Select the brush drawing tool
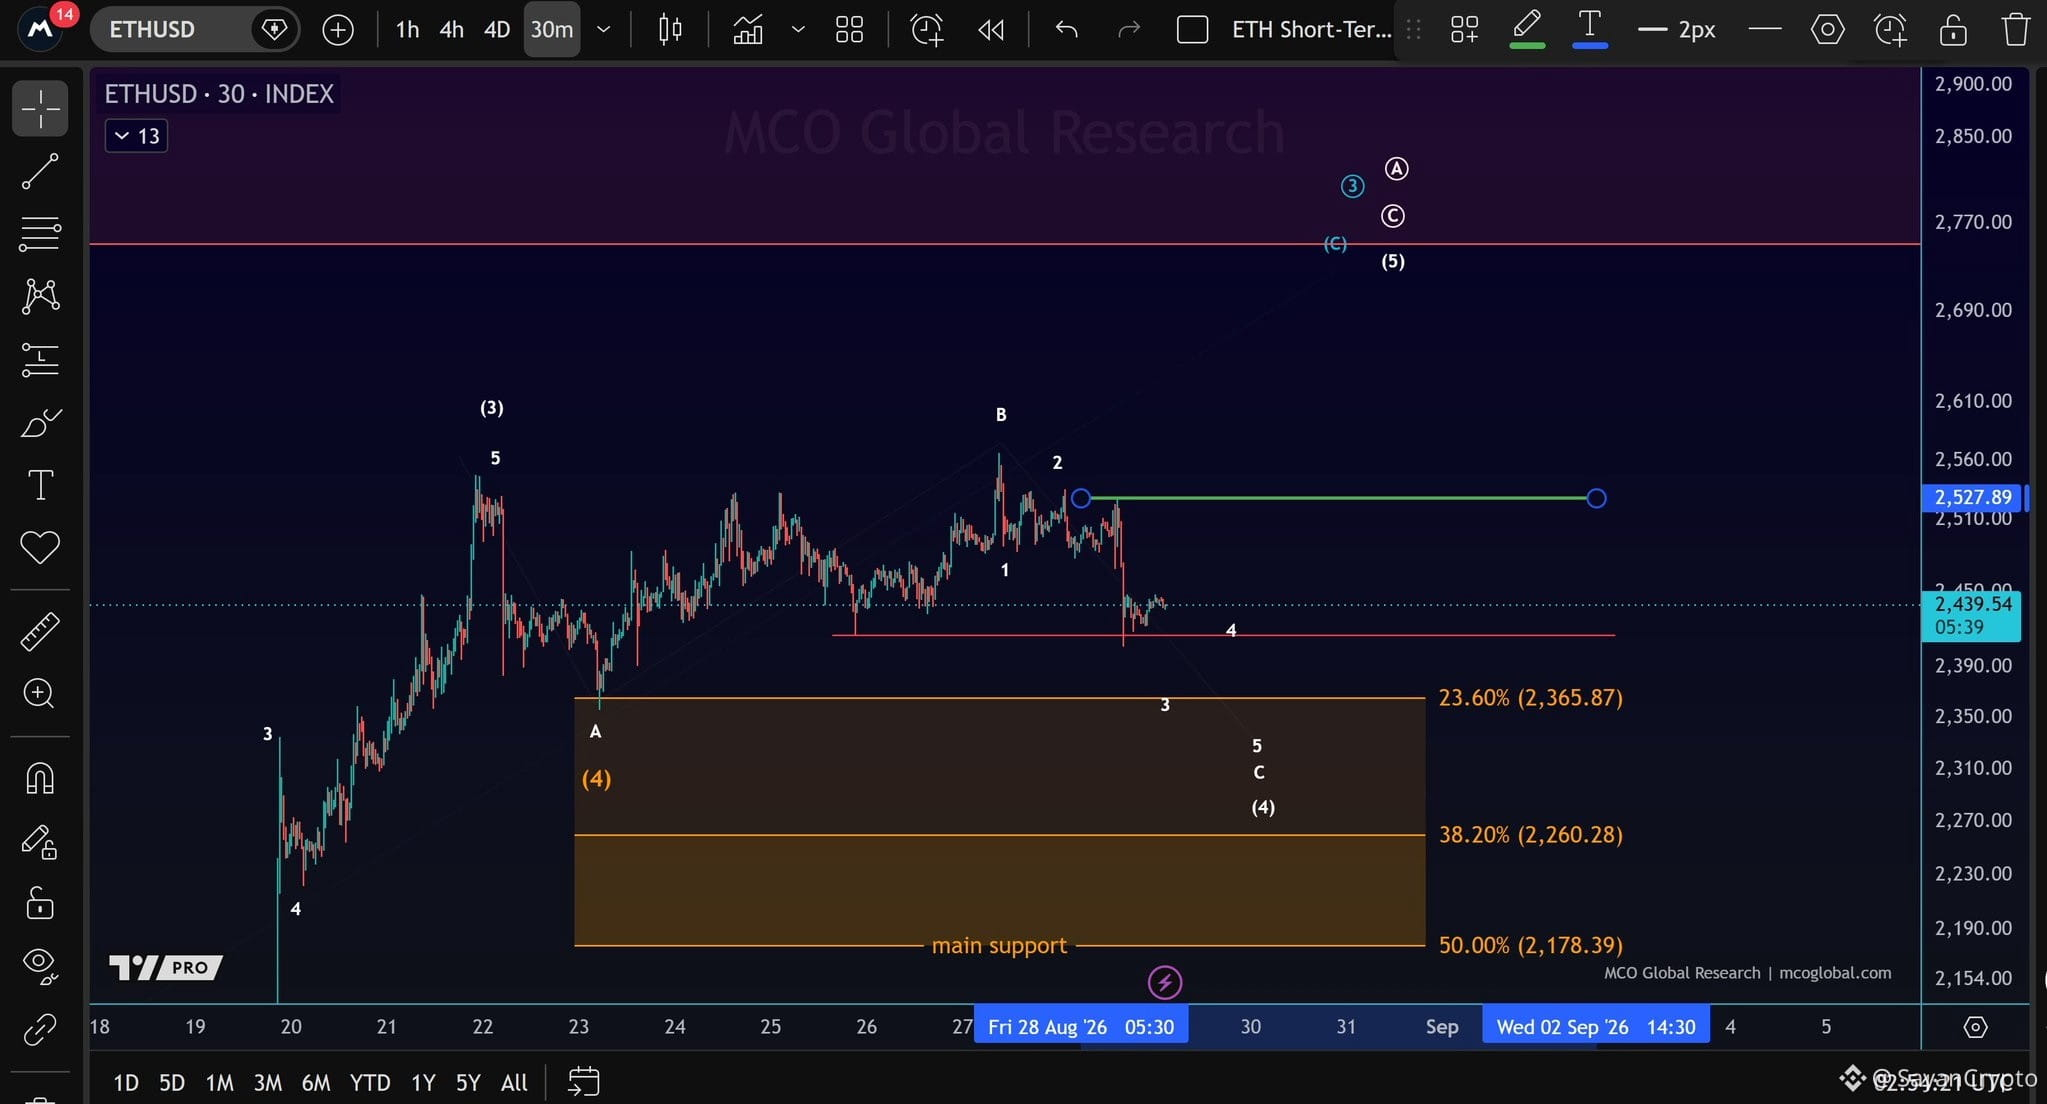This screenshot has width=2047, height=1104. tap(40, 423)
